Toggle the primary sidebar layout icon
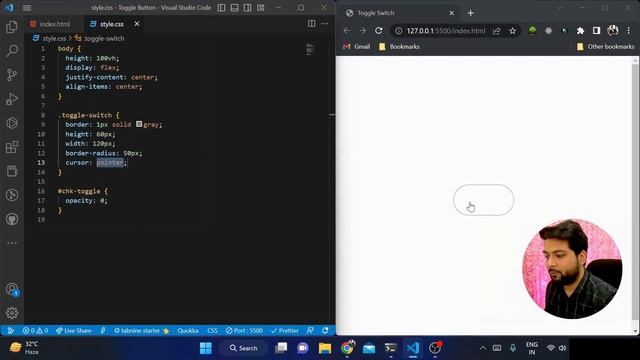Viewport: 640px width, 360px height. [x=221, y=8]
